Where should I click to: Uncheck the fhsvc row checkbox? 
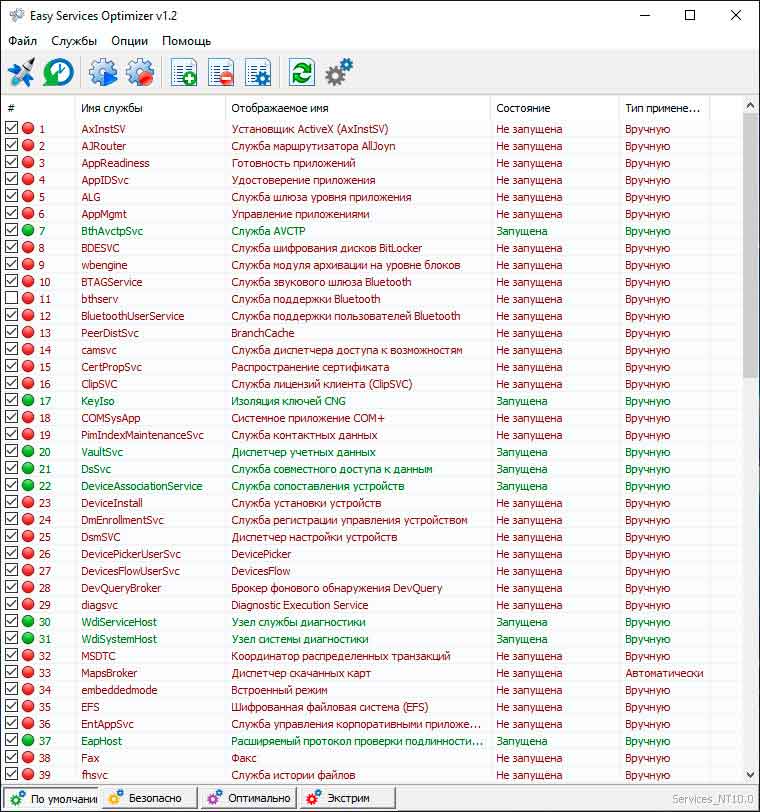11,774
